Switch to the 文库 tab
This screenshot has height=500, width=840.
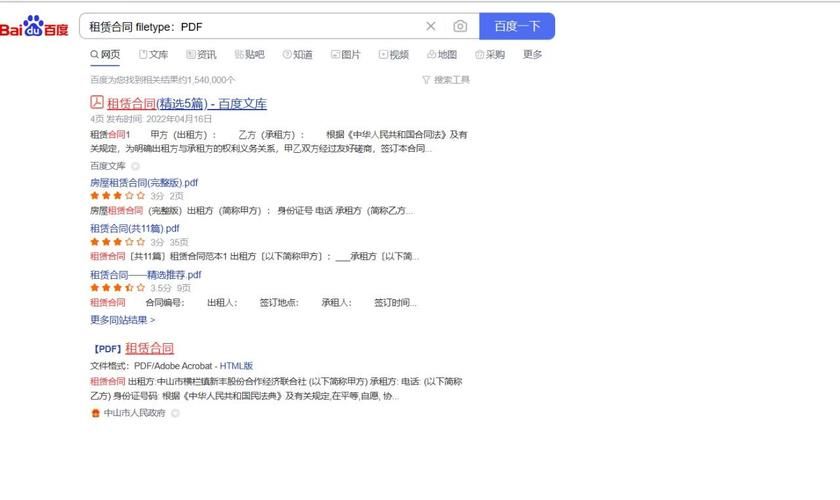tap(153, 55)
